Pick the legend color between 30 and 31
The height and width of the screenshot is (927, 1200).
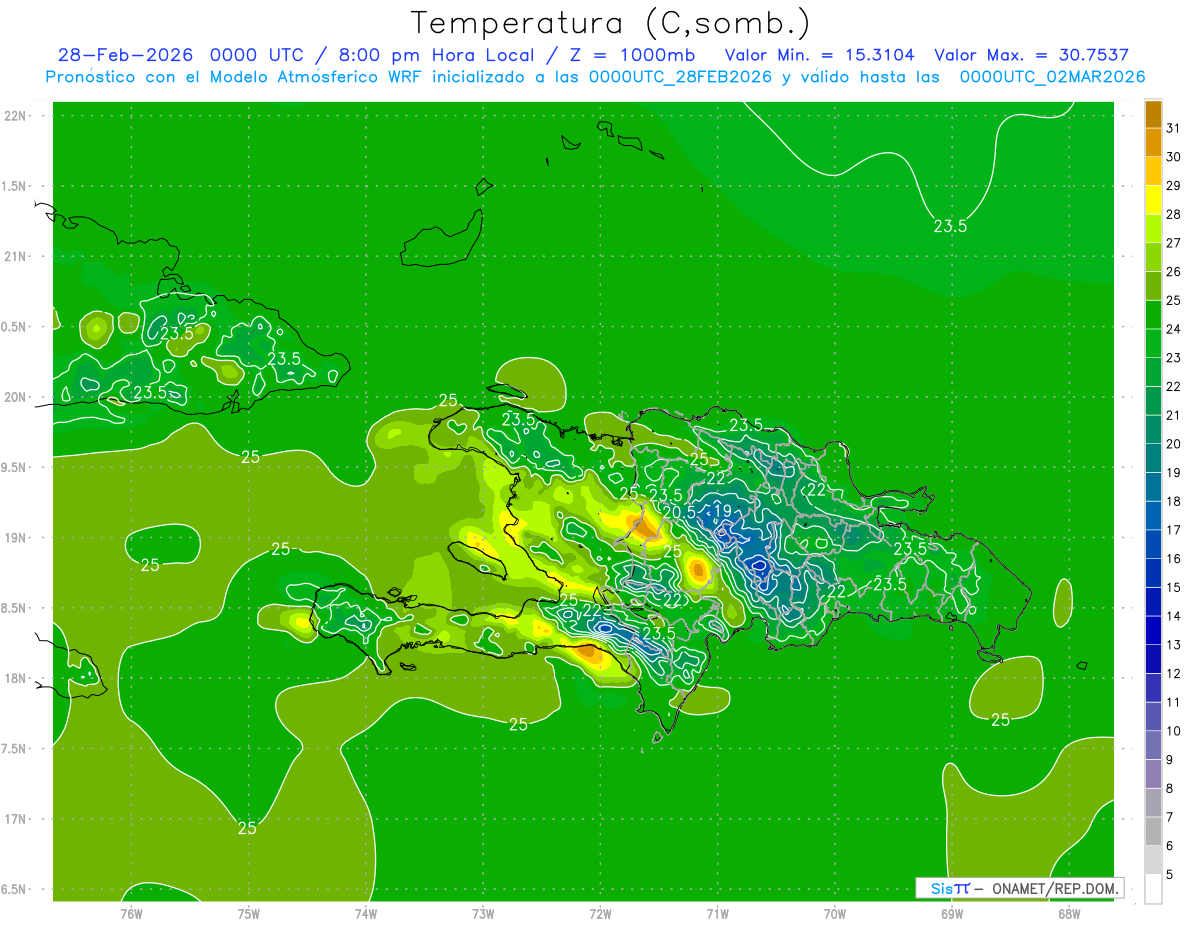coord(1153,143)
